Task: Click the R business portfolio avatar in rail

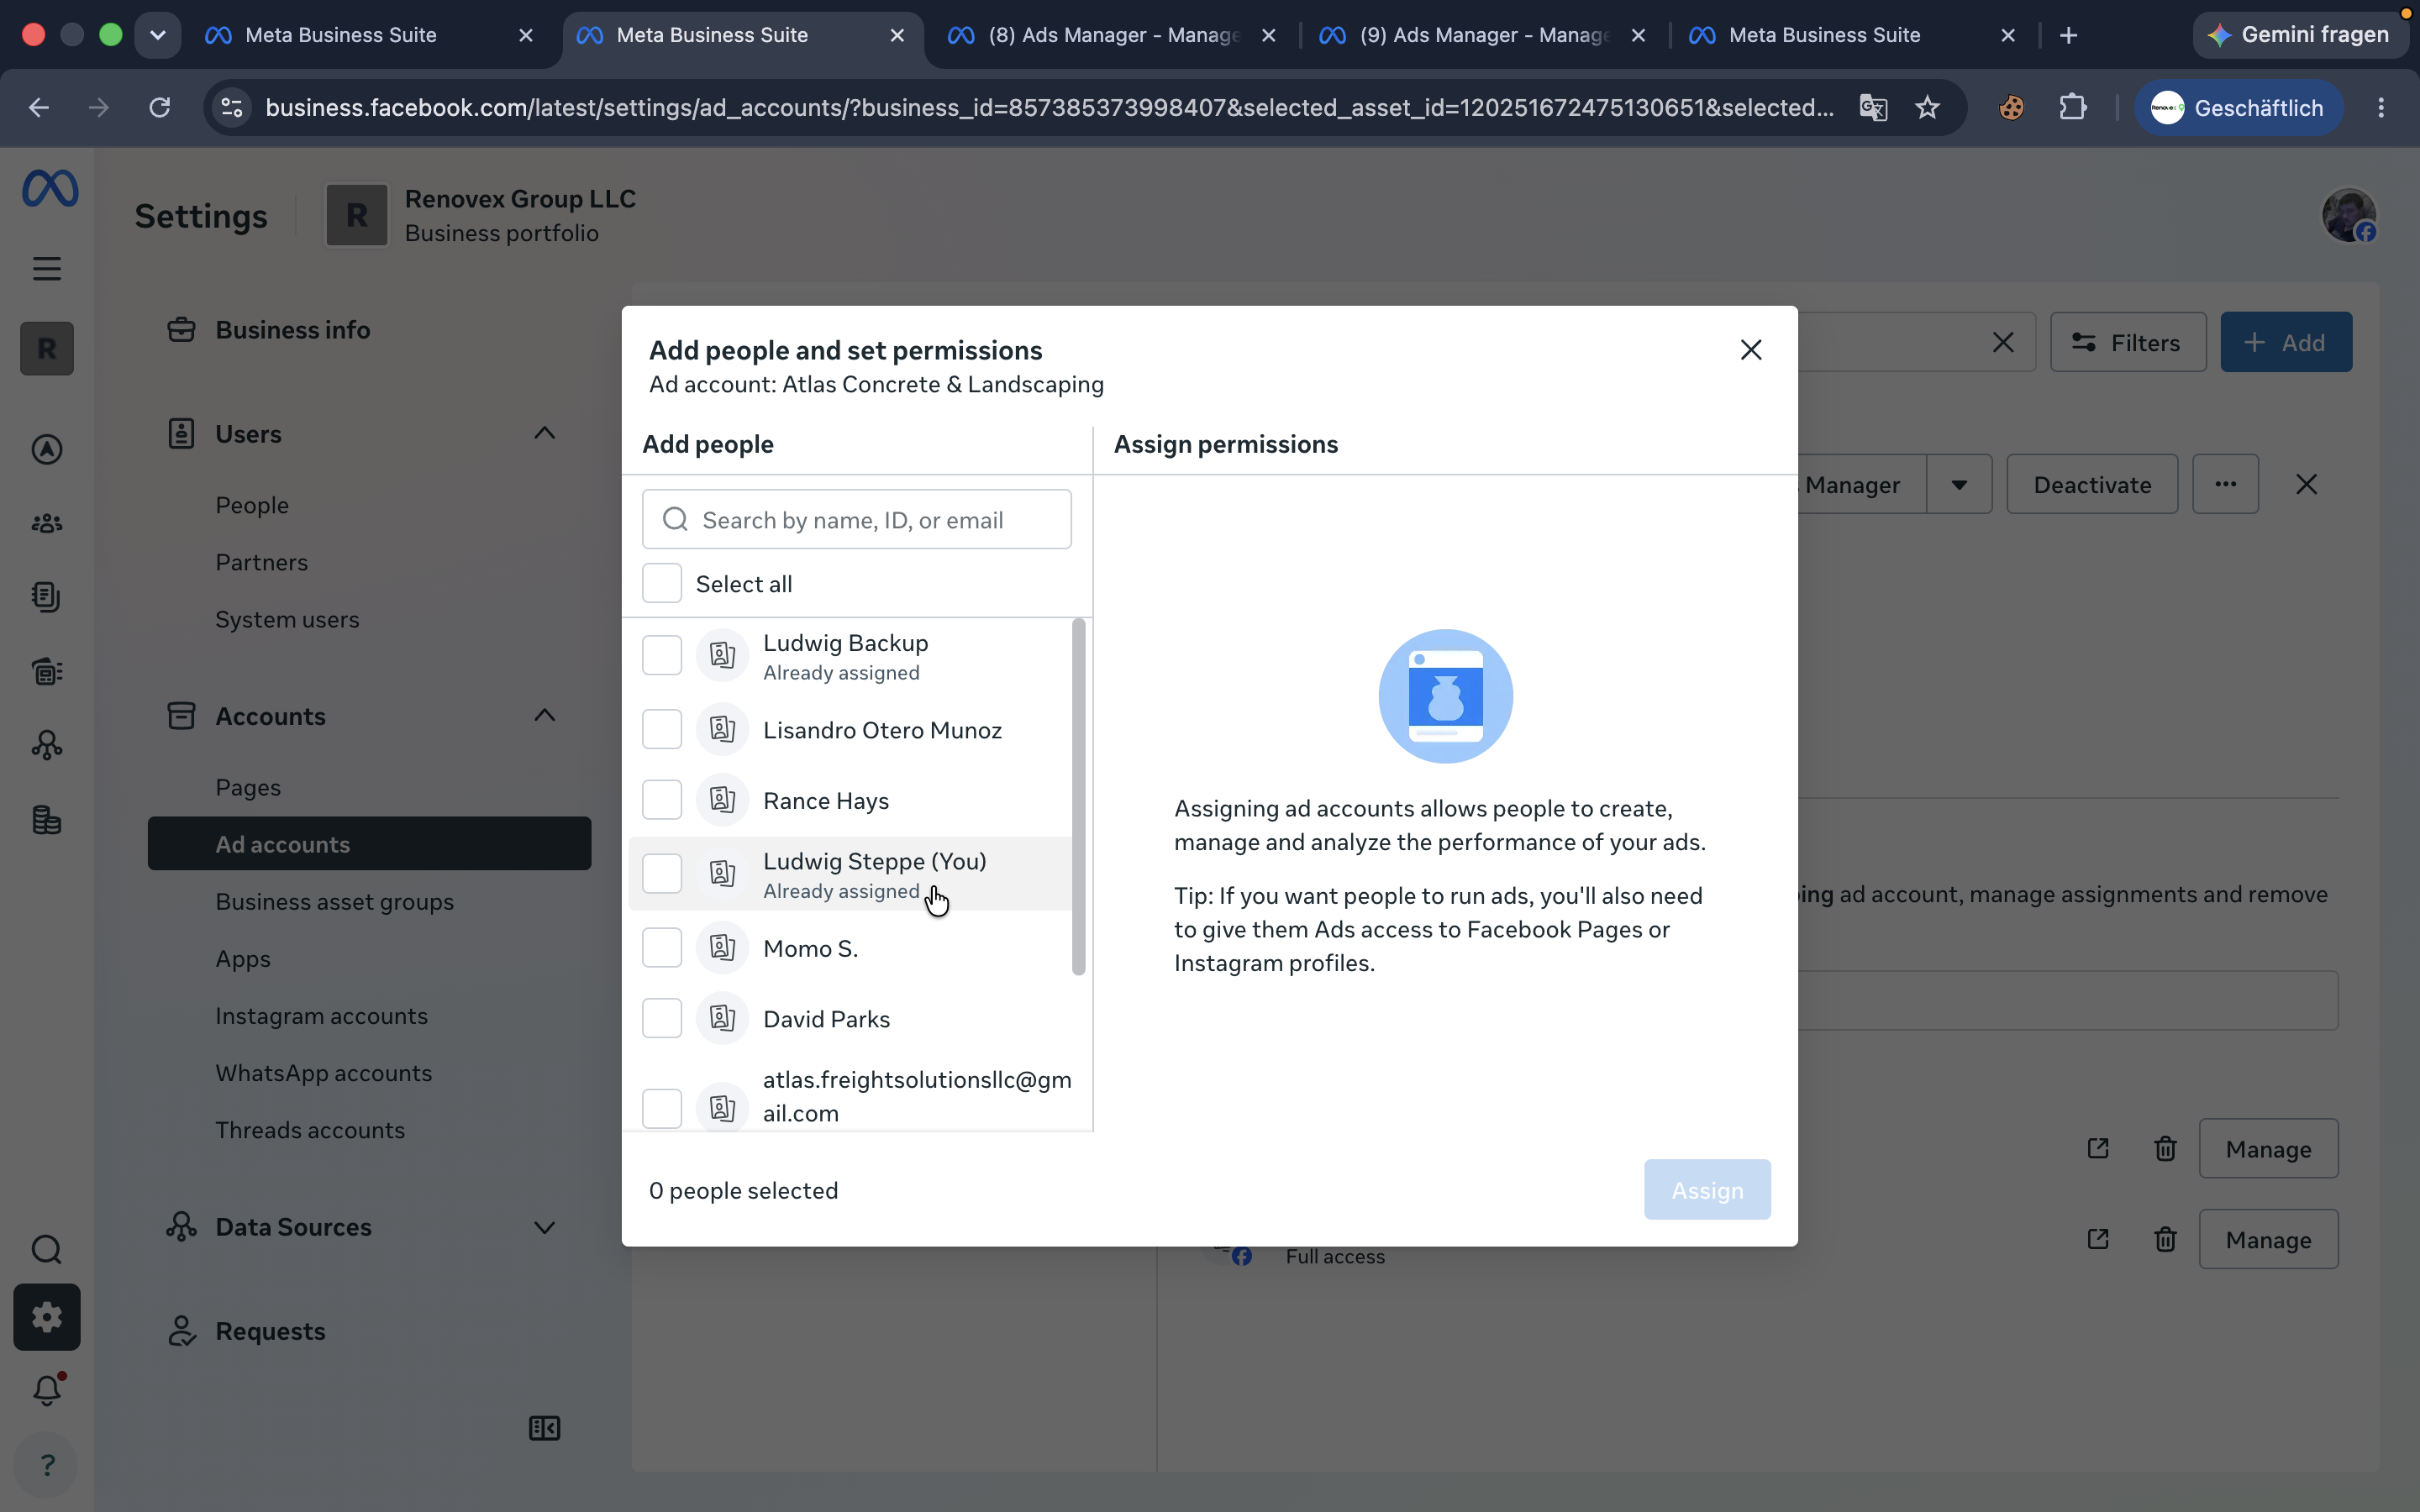Action: [46, 349]
